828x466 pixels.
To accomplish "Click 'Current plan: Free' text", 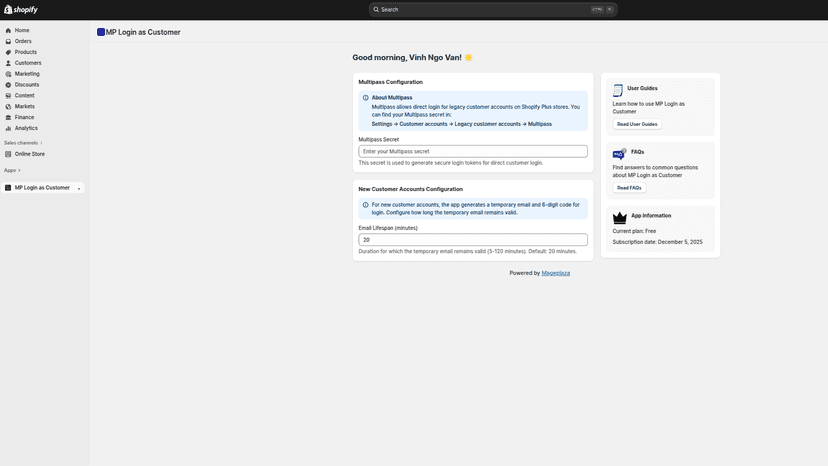I will pyautogui.click(x=634, y=231).
